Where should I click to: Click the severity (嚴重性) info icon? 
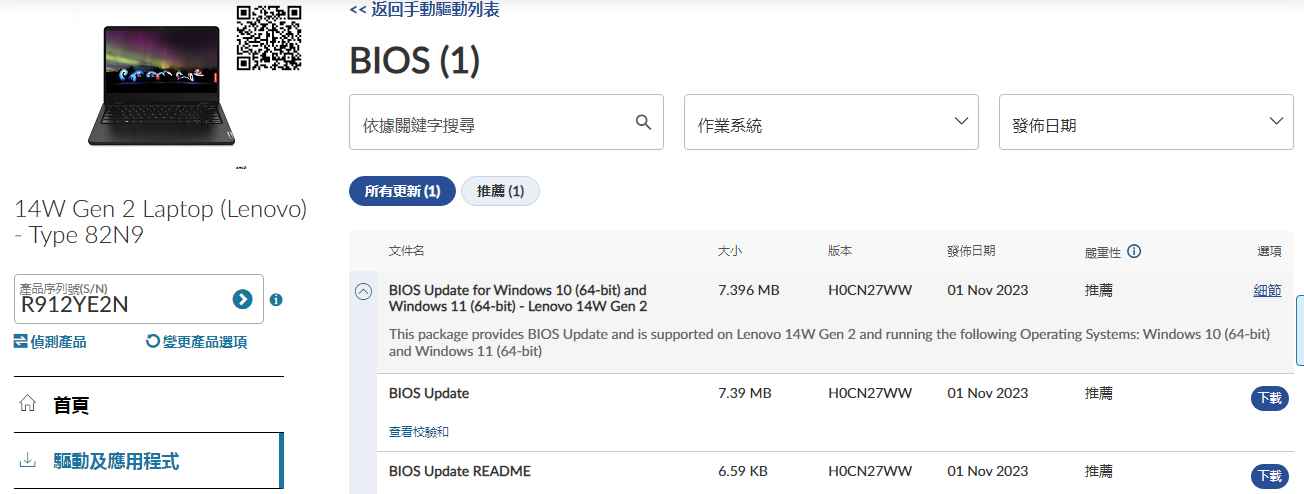[x=1134, y=252]
